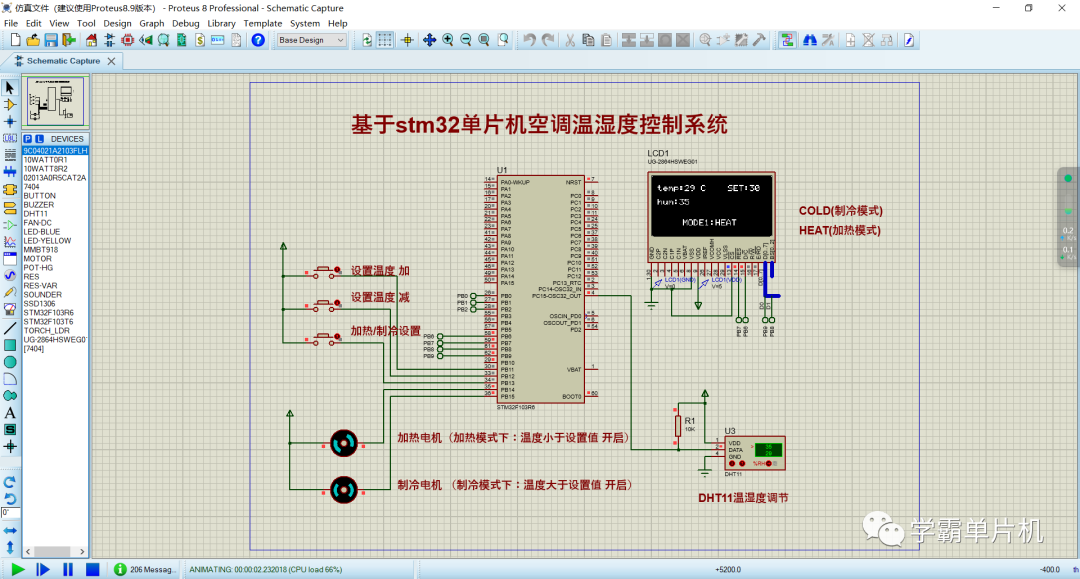Select the Generator Mode sine icon

tap(10, 275)
